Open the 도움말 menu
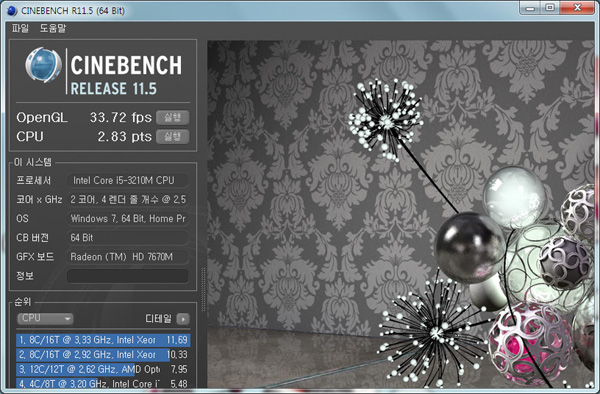The width and height of the screenshot is (600, 394). (53, 28)
